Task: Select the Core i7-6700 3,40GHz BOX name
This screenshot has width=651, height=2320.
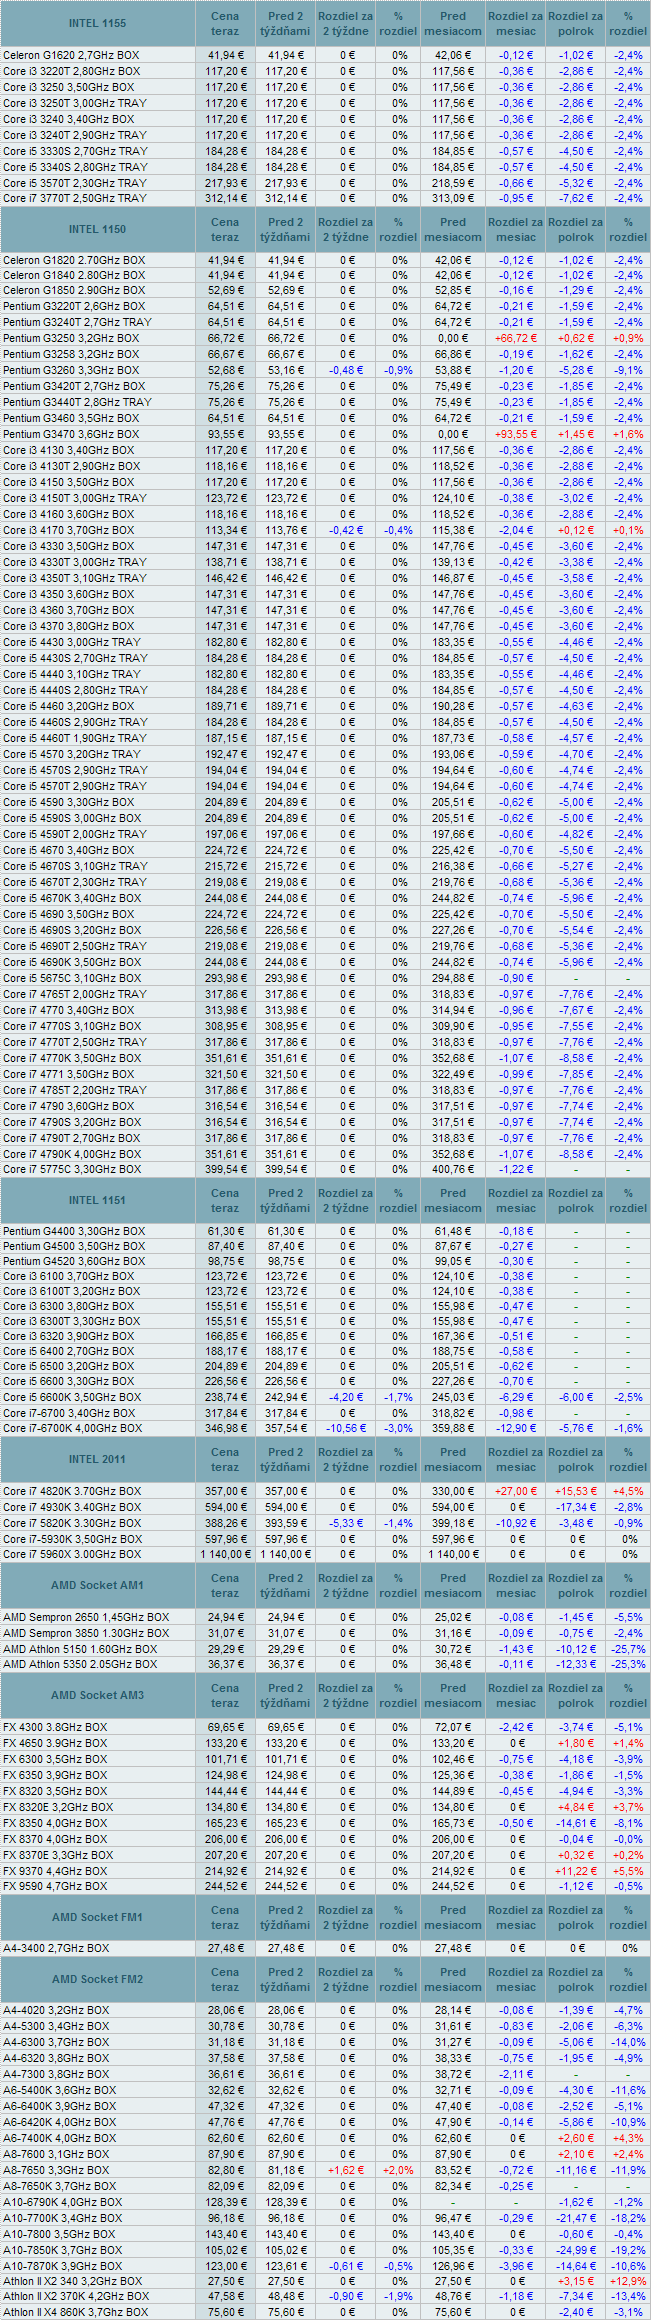Action: pos(70,1413)
